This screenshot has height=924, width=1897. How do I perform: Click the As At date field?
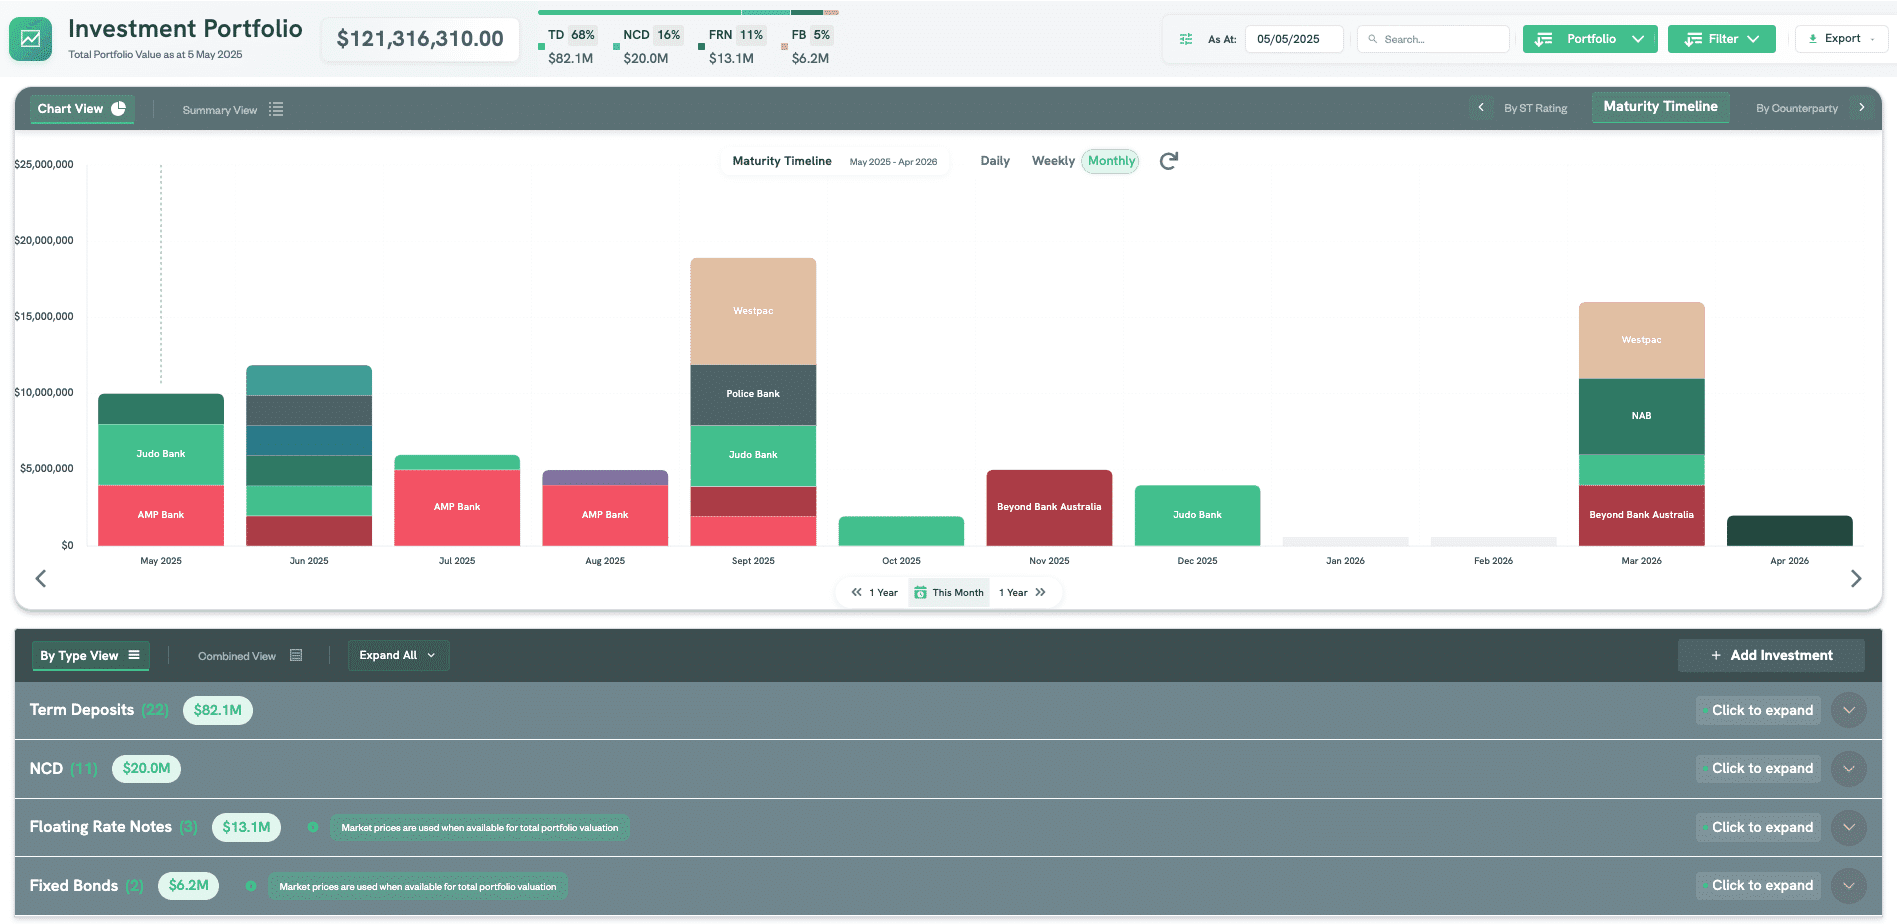[x=1294, y=39]
